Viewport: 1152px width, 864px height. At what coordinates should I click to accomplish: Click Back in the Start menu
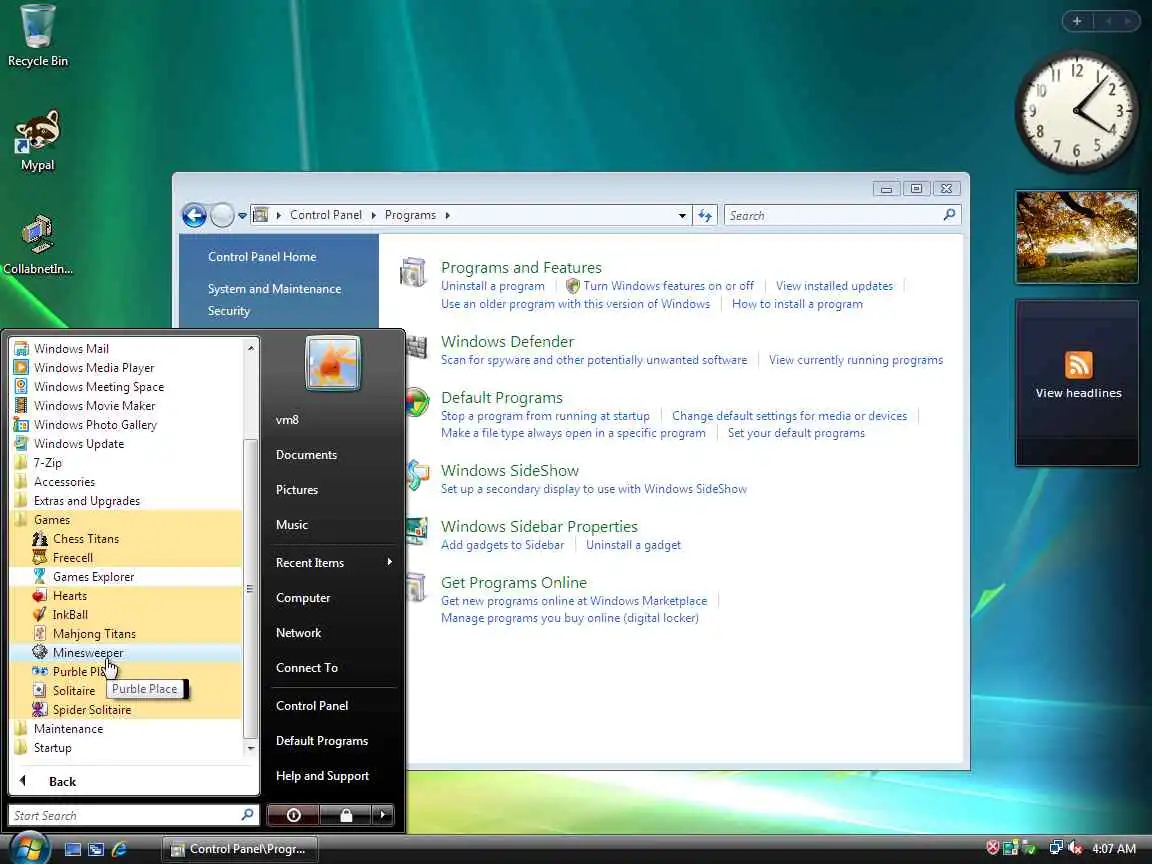[62, 782]
